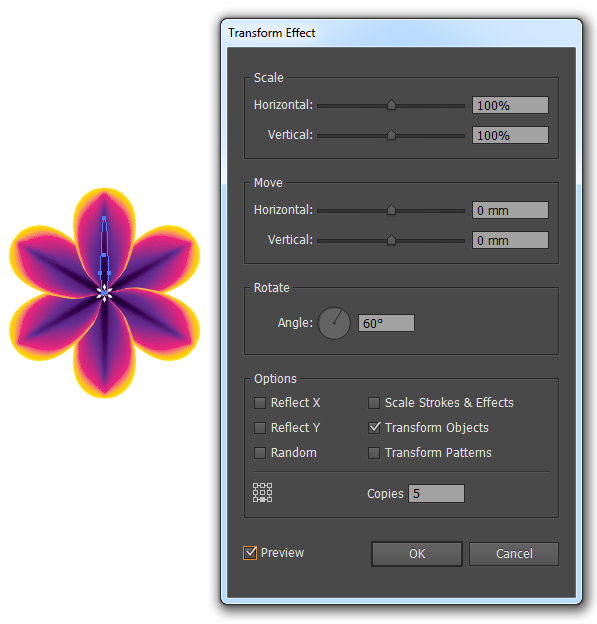Toggle the Random option checkbox
Viewport: 597px width, 624px height.
click(x=260, y=453)
